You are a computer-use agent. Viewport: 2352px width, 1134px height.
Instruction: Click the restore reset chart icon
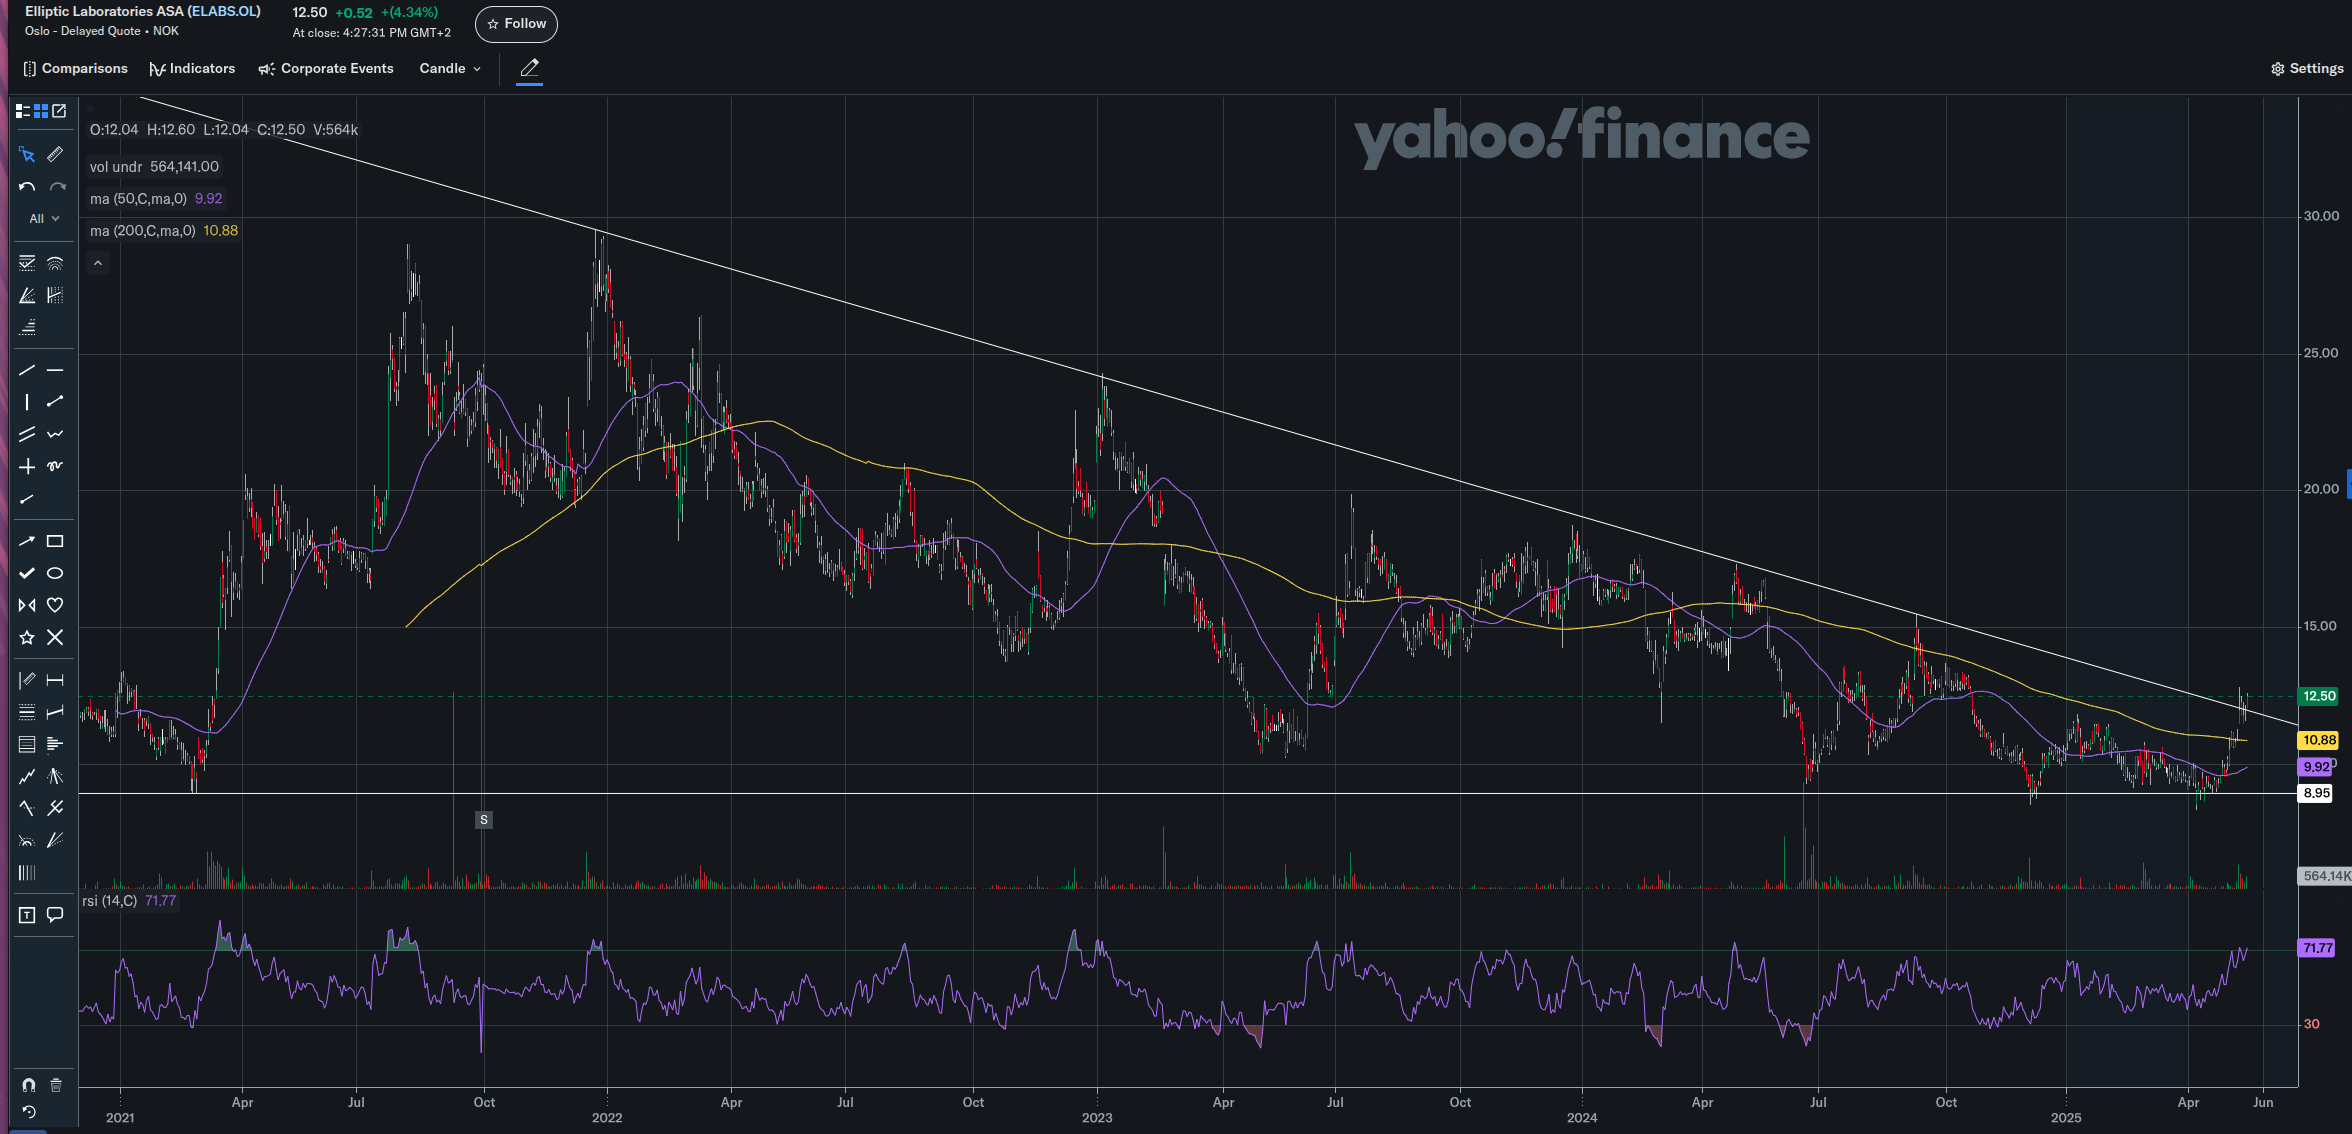28,1112
